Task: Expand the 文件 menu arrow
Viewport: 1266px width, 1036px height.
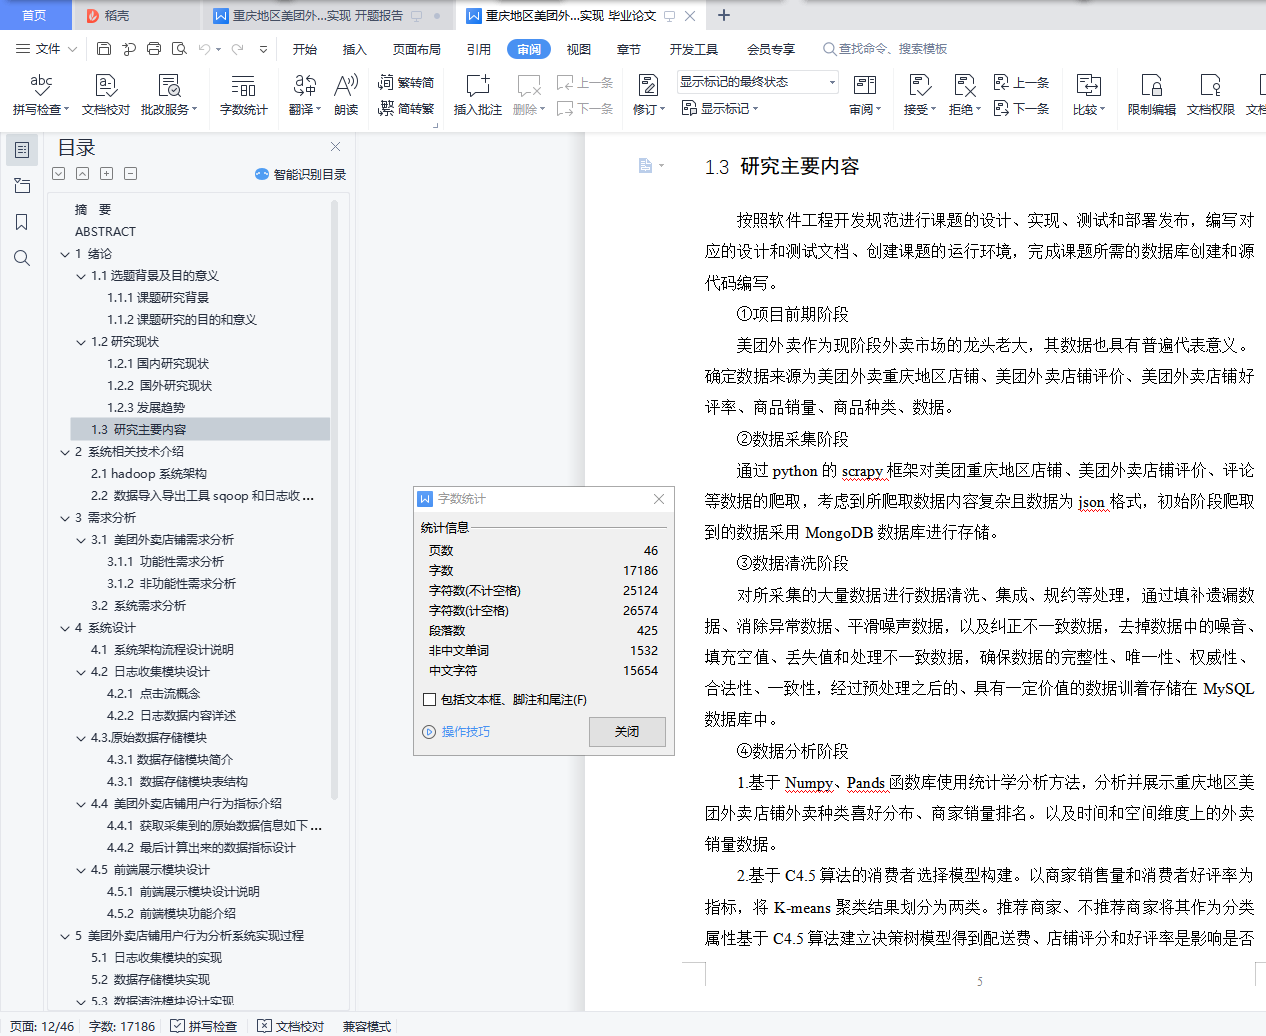Action: coord(70,48)
